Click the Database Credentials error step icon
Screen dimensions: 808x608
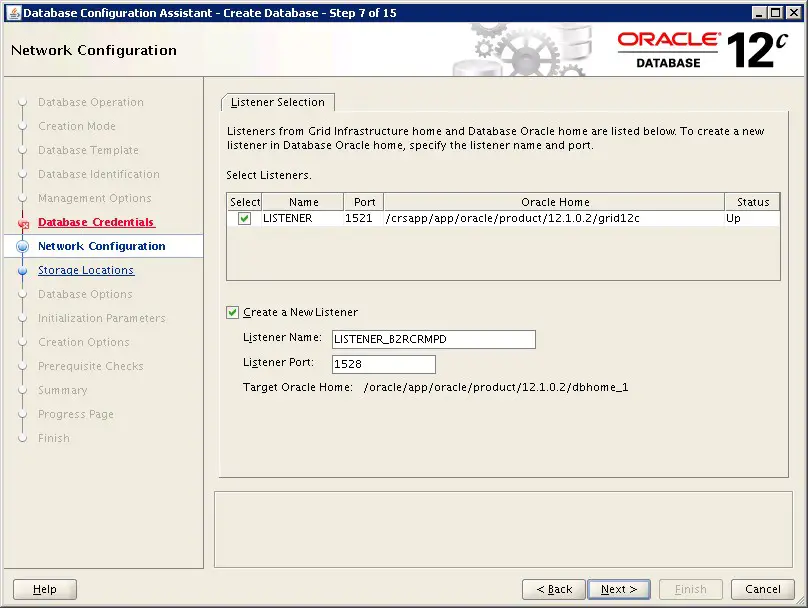[23, 223]
